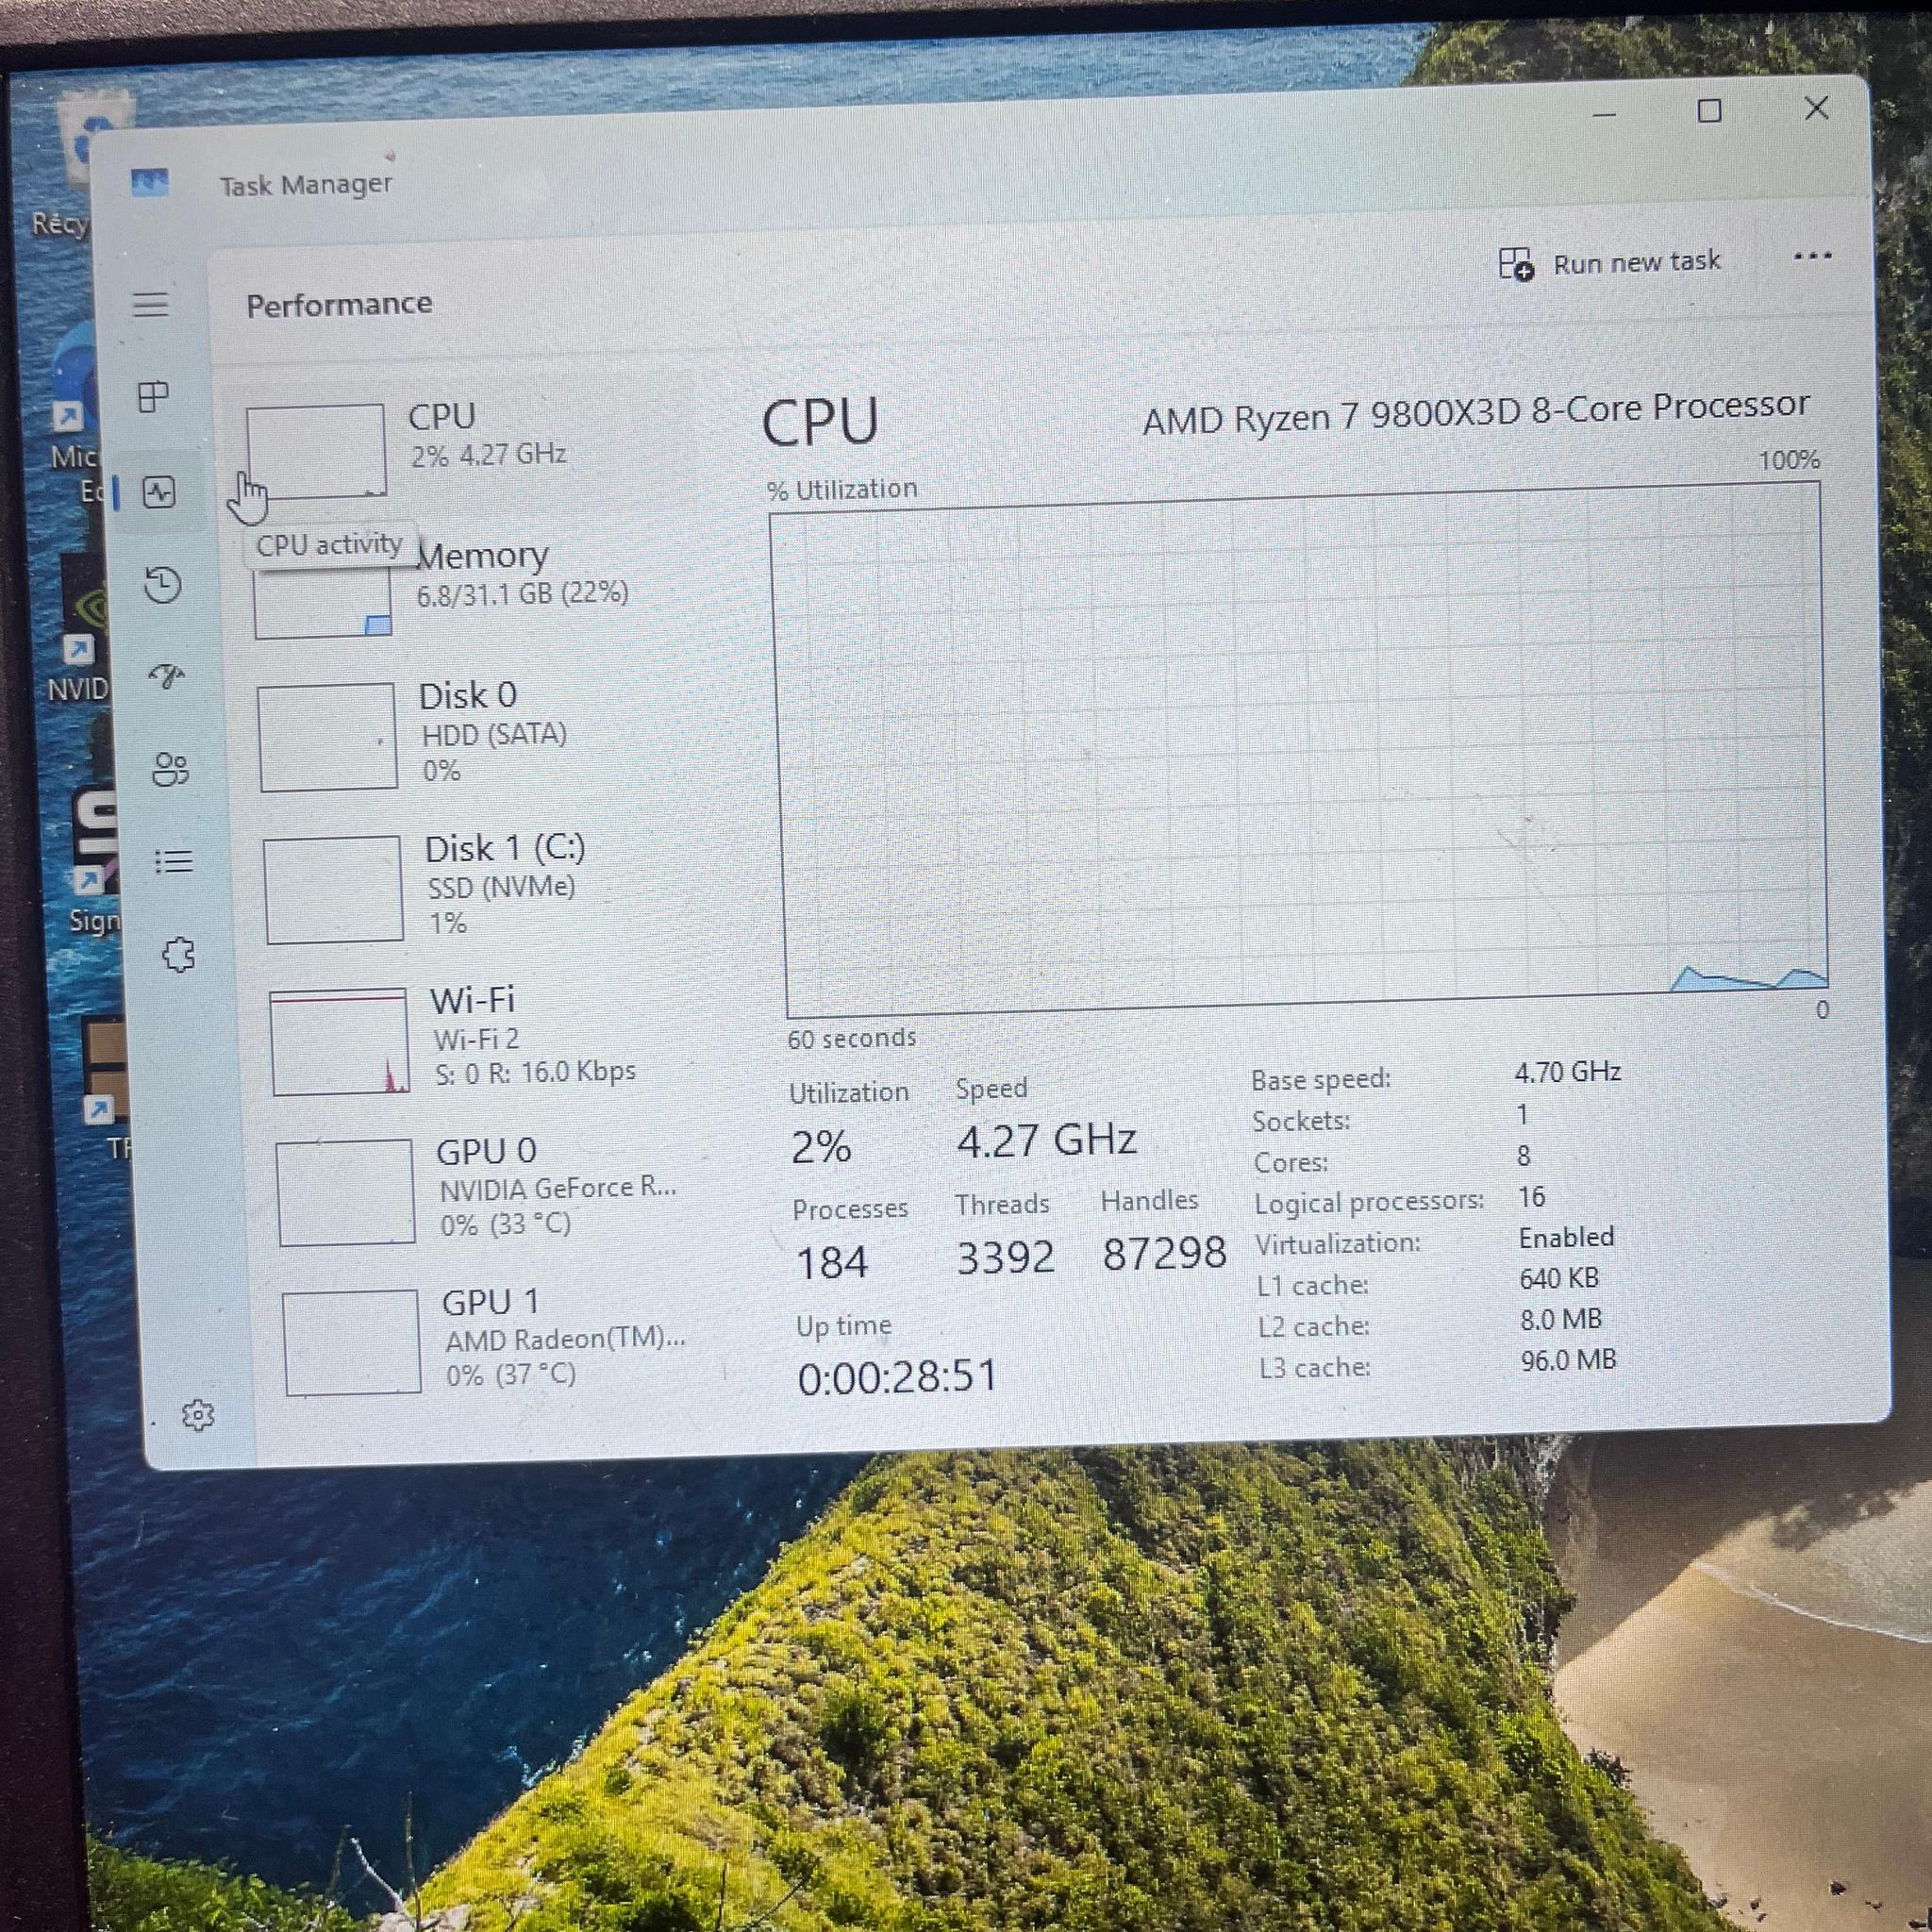Click the % Utilization graph label
The width and height of the screenshot is (1932, 1932).
pyautogui.click(x=842, y=489)
